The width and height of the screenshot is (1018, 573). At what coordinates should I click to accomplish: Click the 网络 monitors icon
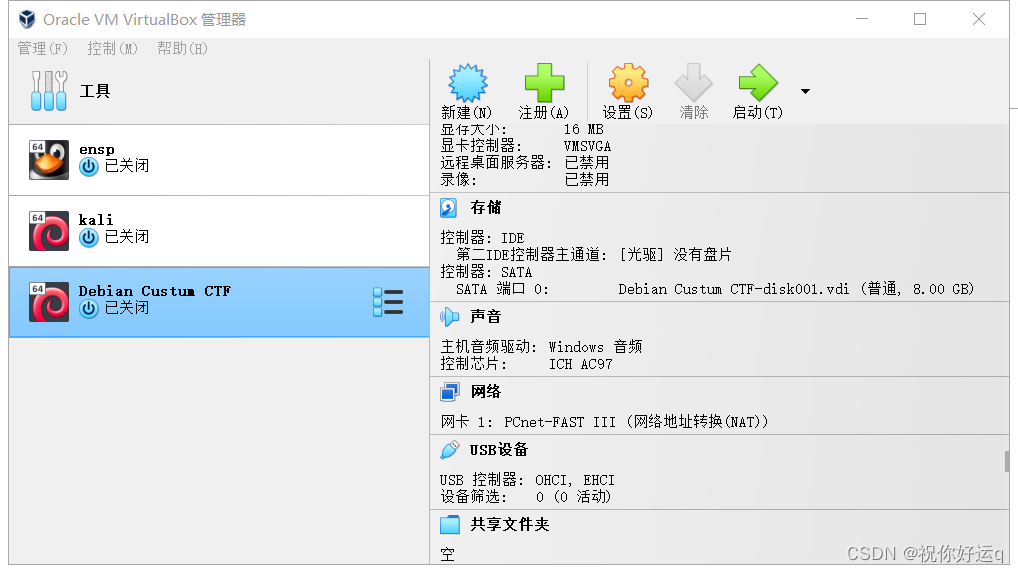tap(449, 392)
